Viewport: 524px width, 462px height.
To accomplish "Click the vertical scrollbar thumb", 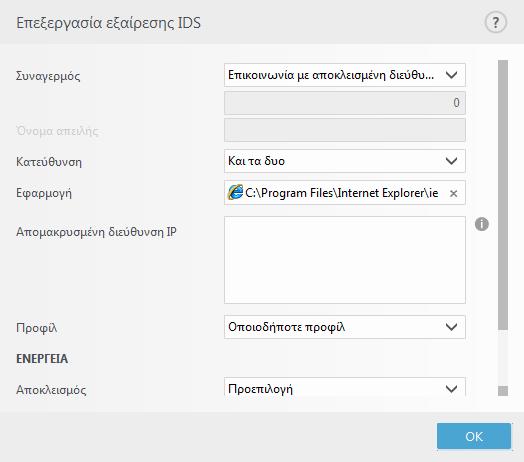I will (x=503, y=195).
